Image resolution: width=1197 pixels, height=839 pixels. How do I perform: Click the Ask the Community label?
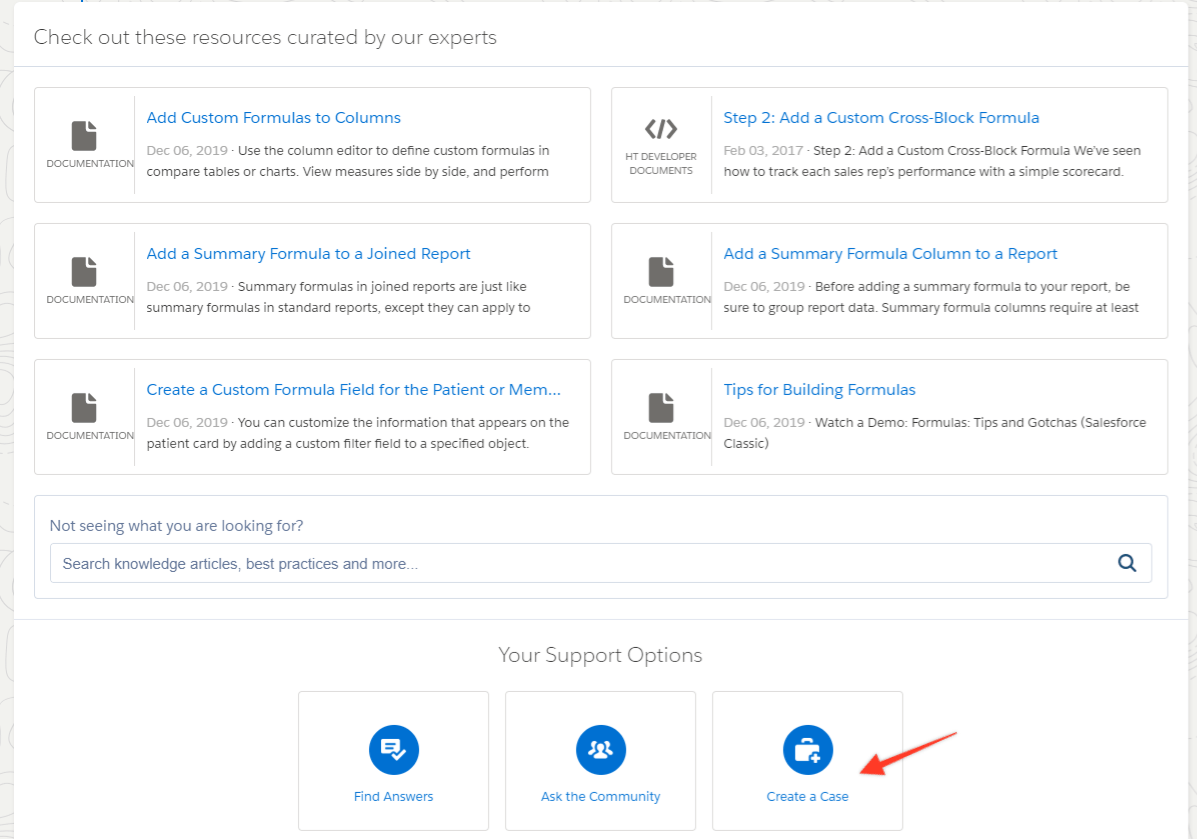pos(600,796)
